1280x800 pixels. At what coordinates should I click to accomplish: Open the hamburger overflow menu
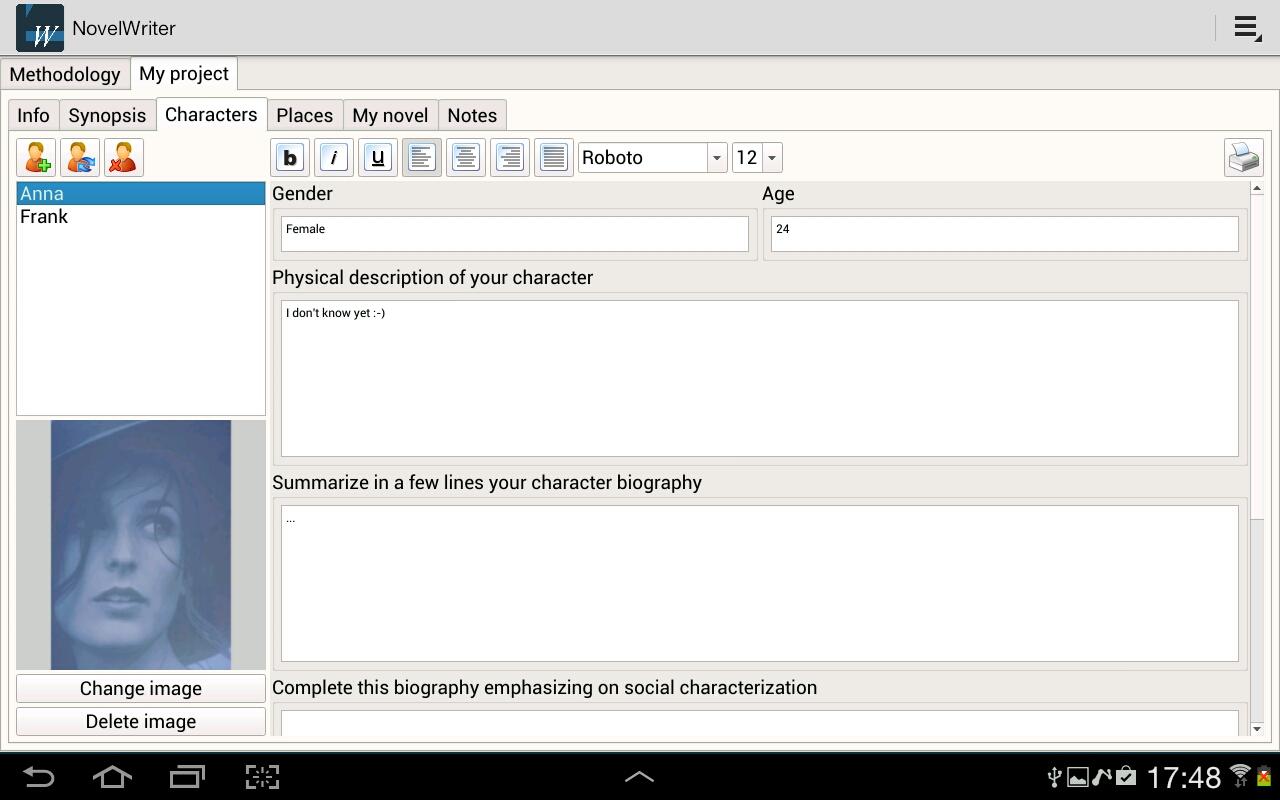[1247, 28]
